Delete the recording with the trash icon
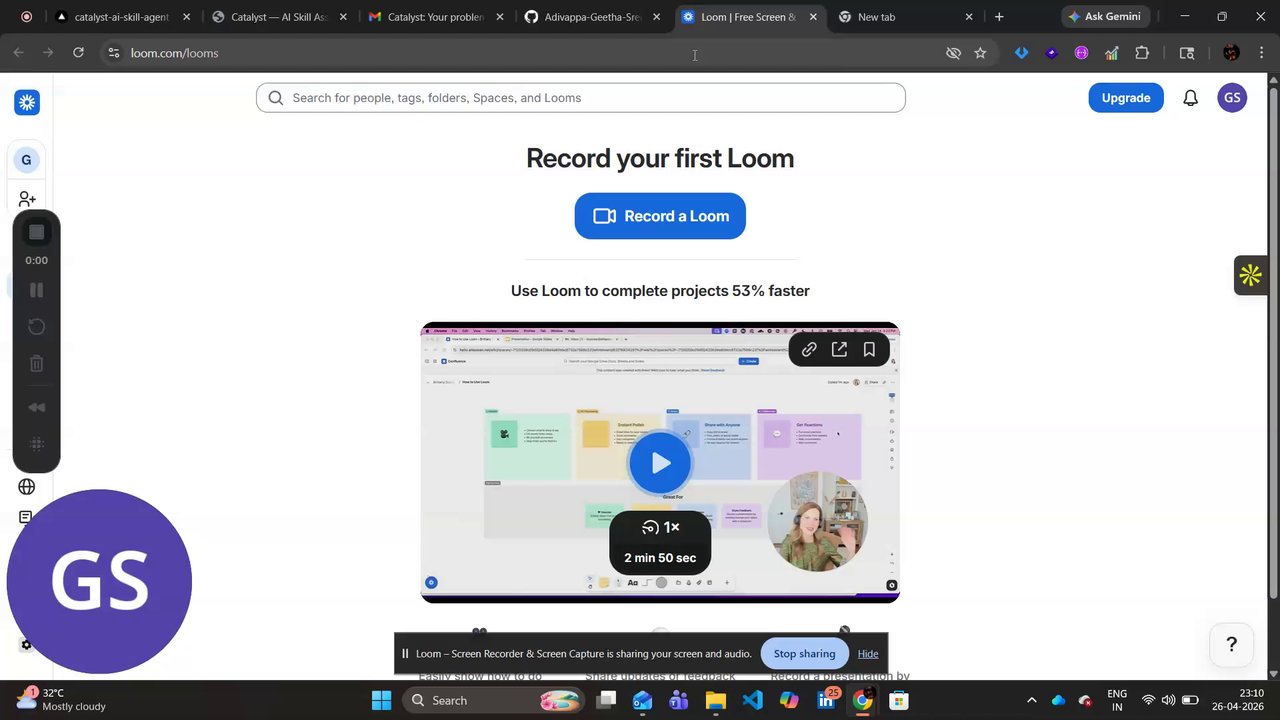 tap(36, 364)
